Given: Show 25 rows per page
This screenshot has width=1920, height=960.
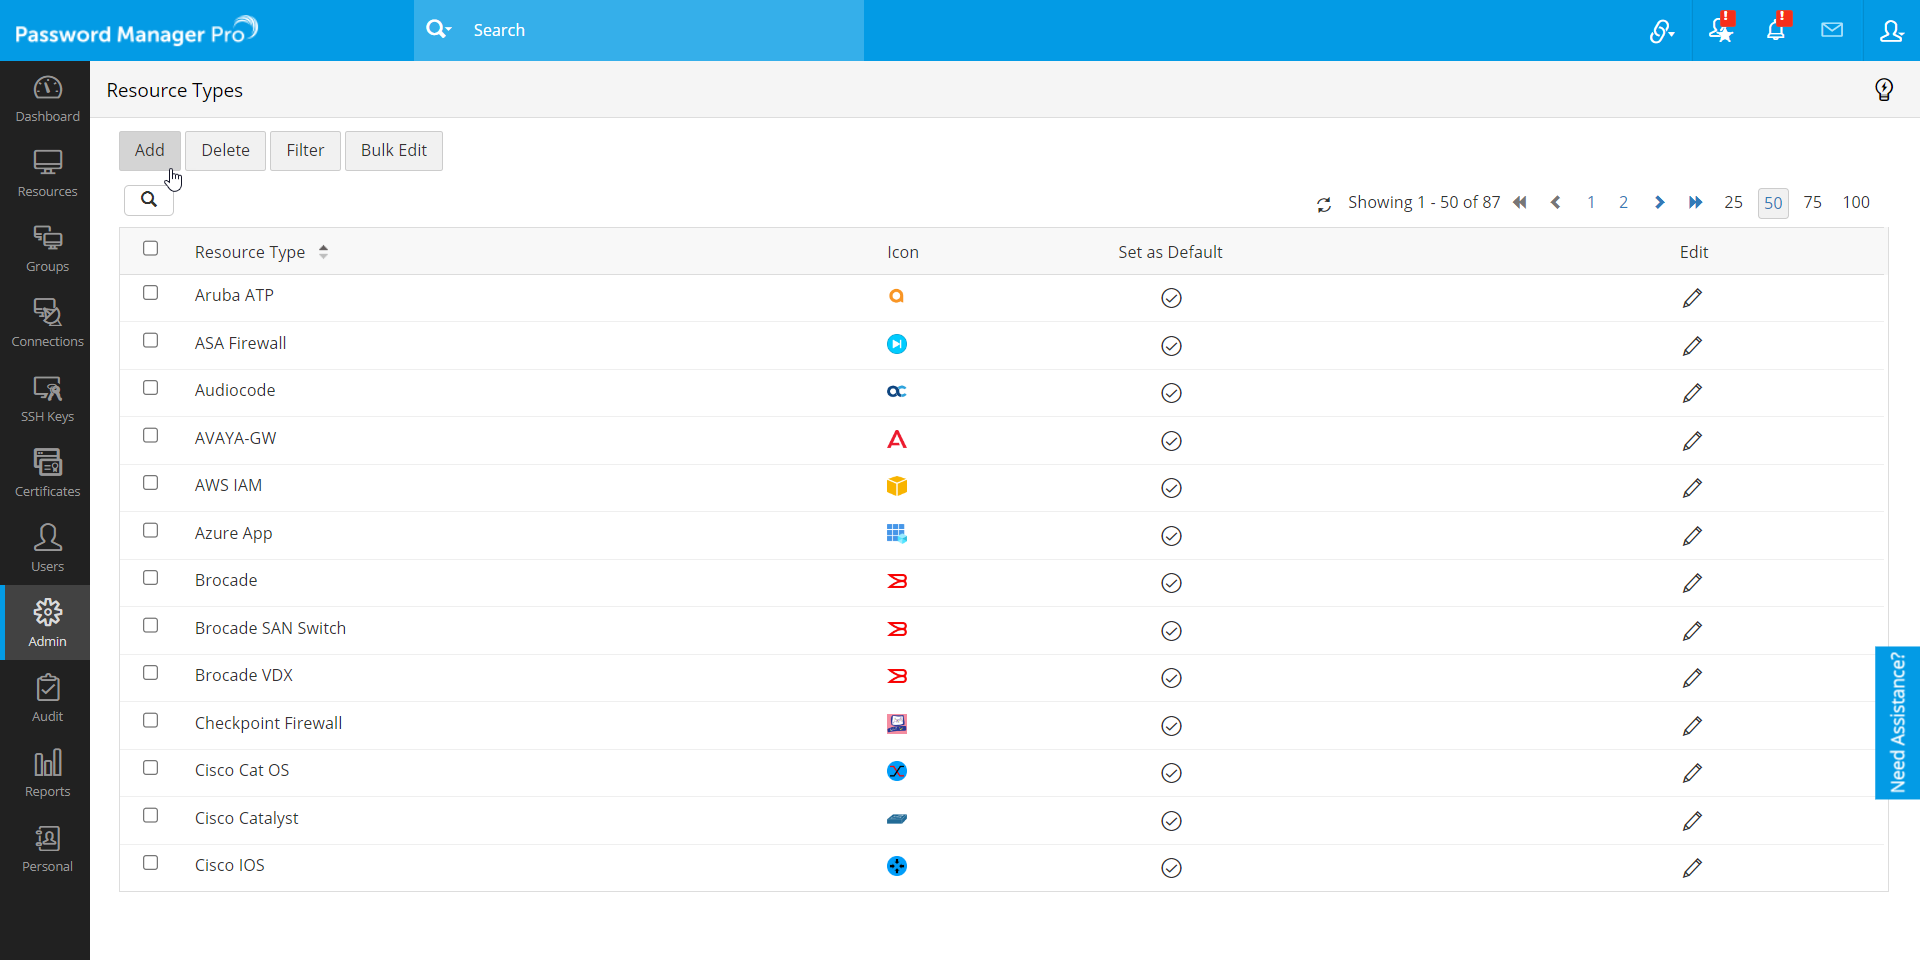Looking at the screenshot, I should click(x=1733, y=203).
